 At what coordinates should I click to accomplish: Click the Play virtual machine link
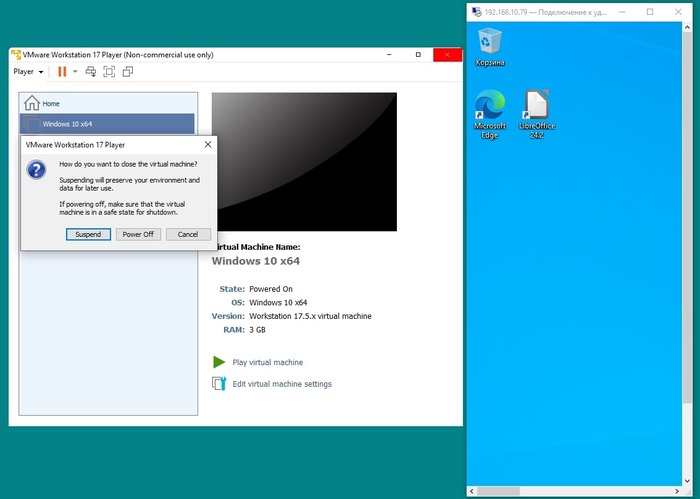[267, 362]
